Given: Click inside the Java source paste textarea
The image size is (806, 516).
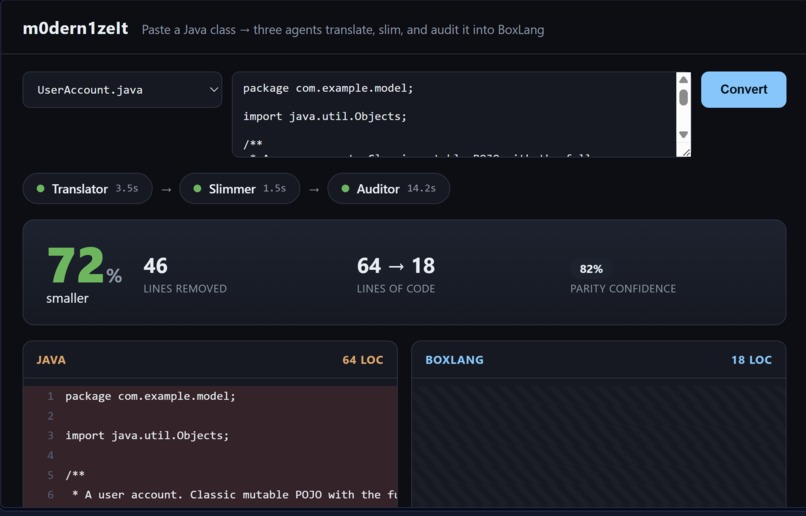Looking at the screenshot, I should (x=454, y=115).
